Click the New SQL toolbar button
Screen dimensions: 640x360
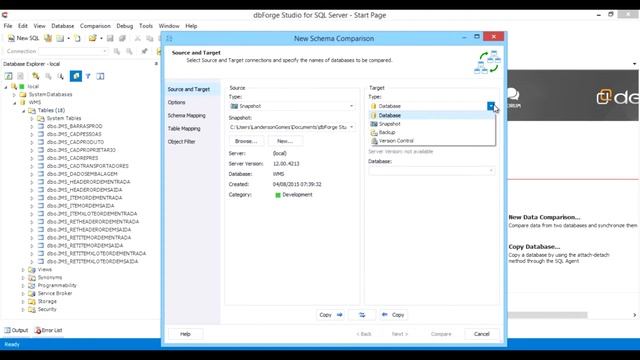click(x=24, y=38)
